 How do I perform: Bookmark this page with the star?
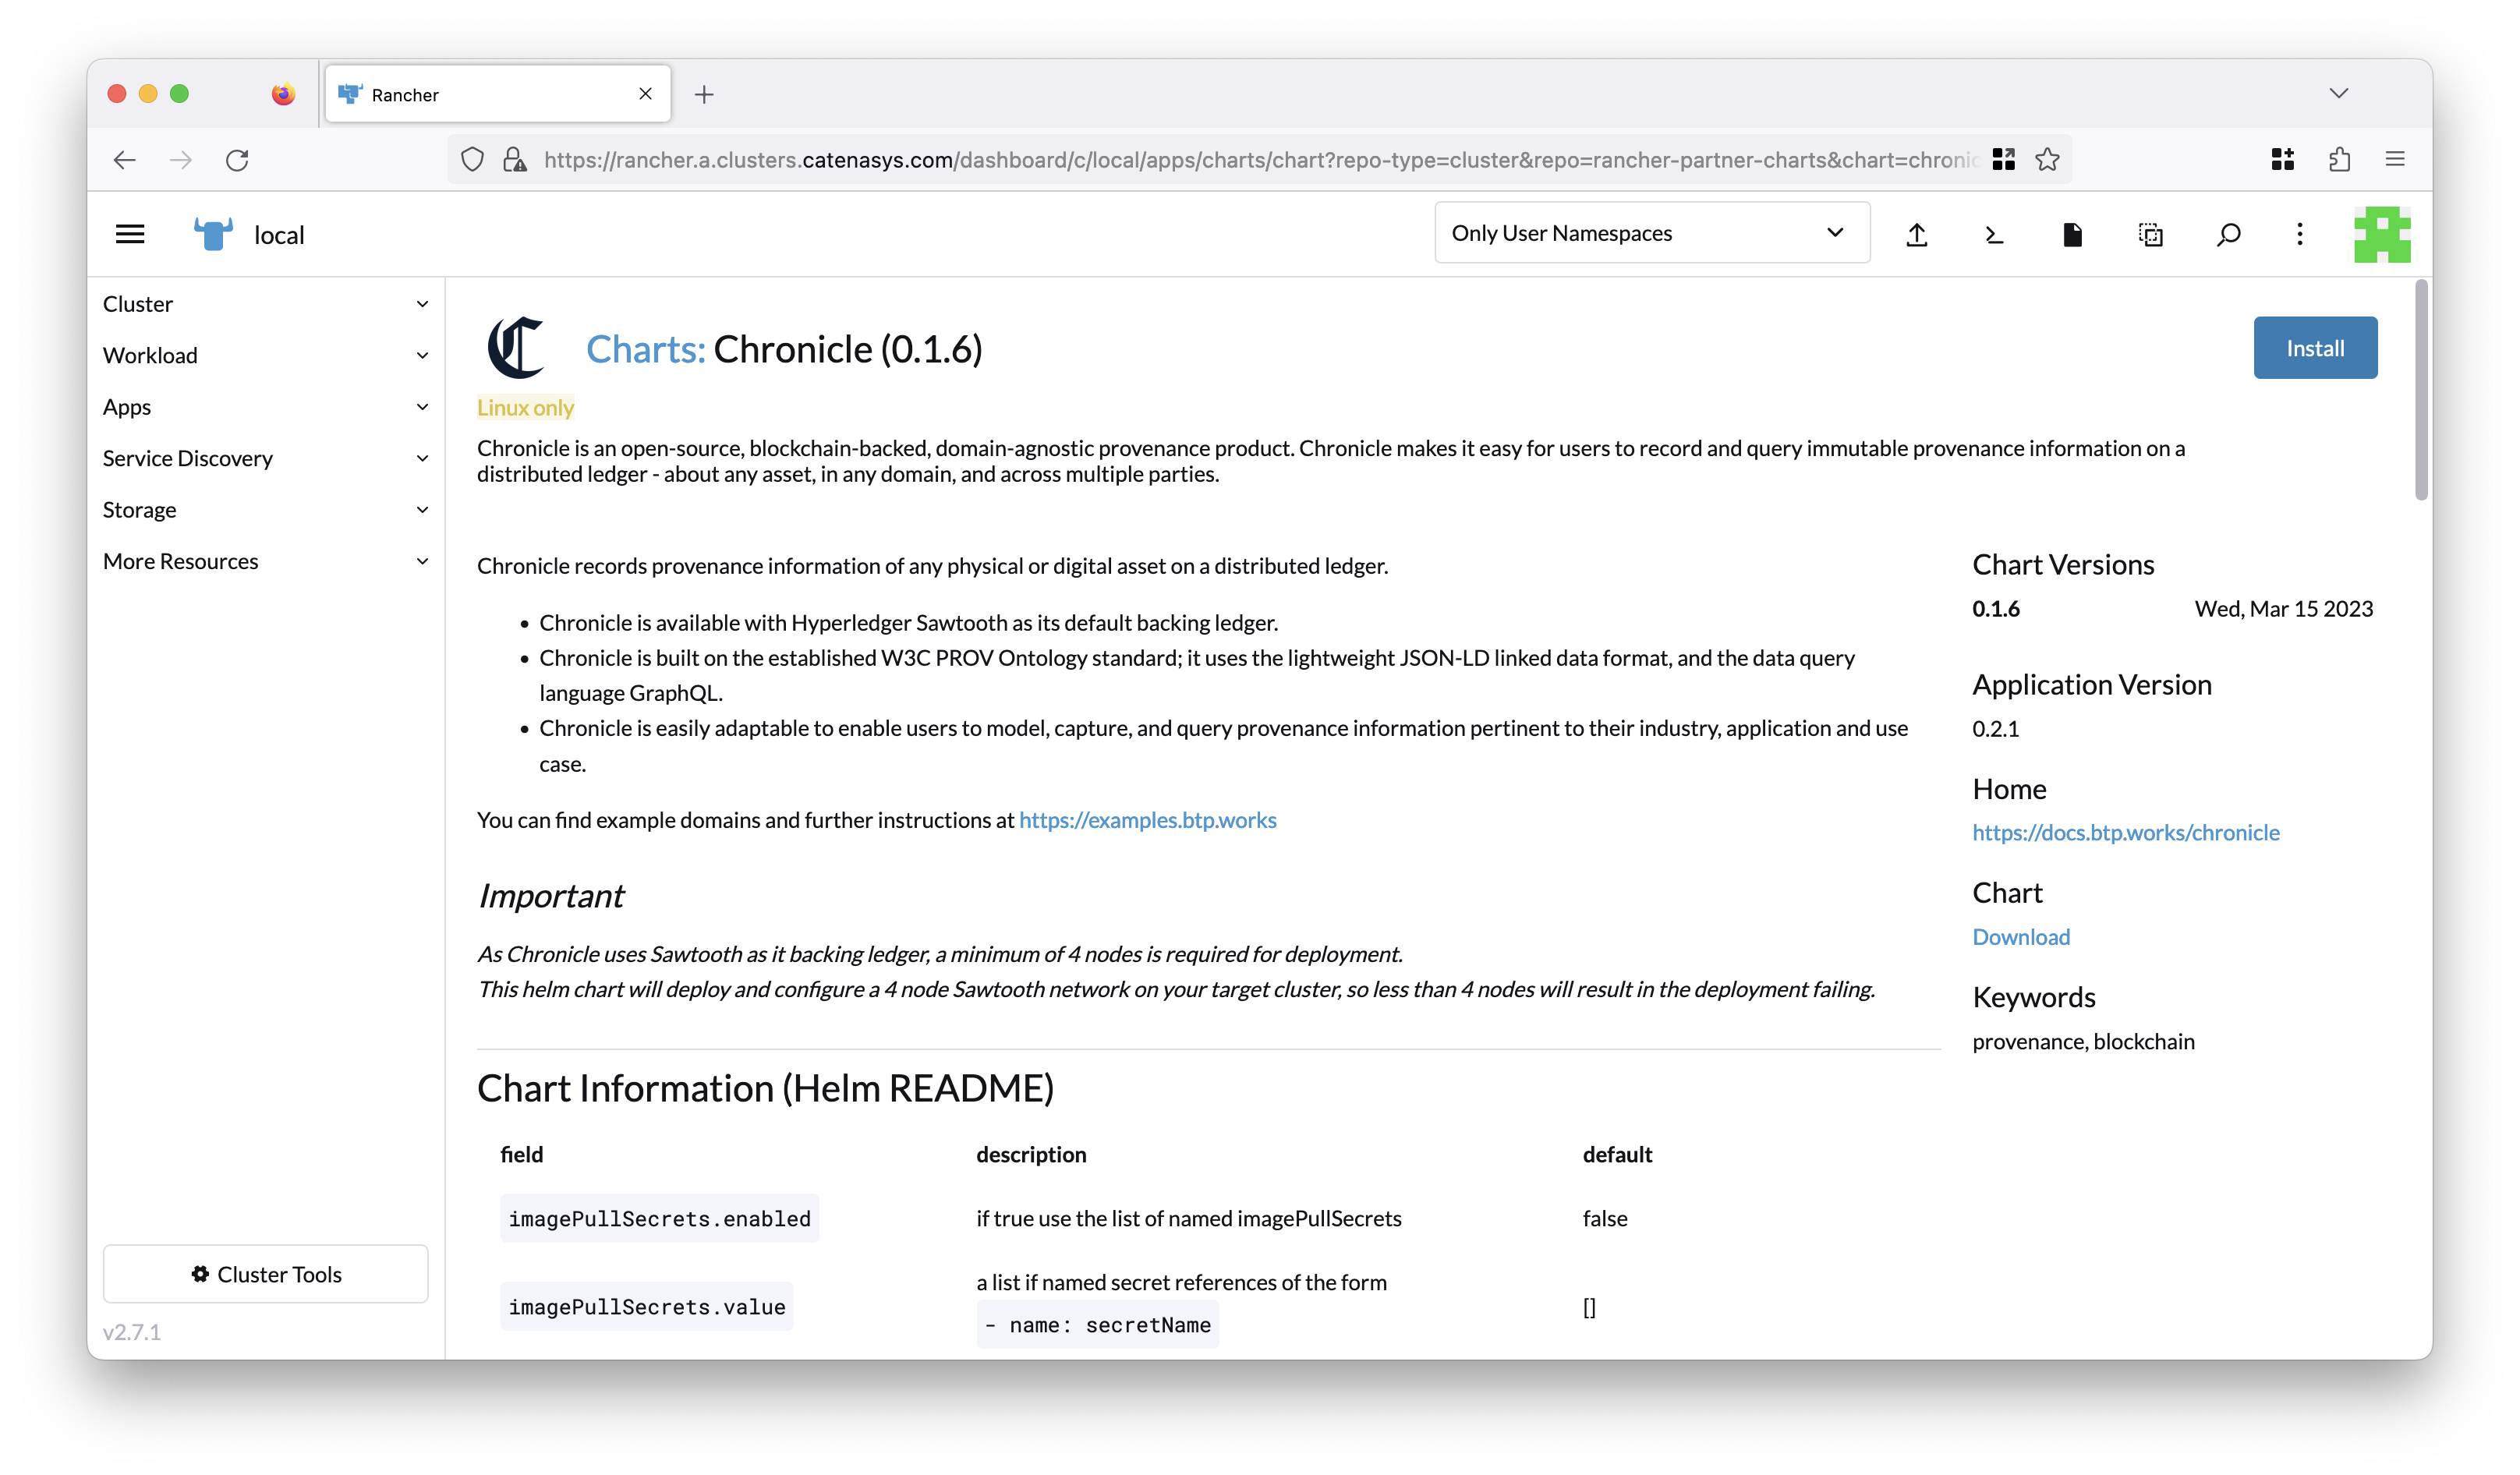click(2047, 160)
